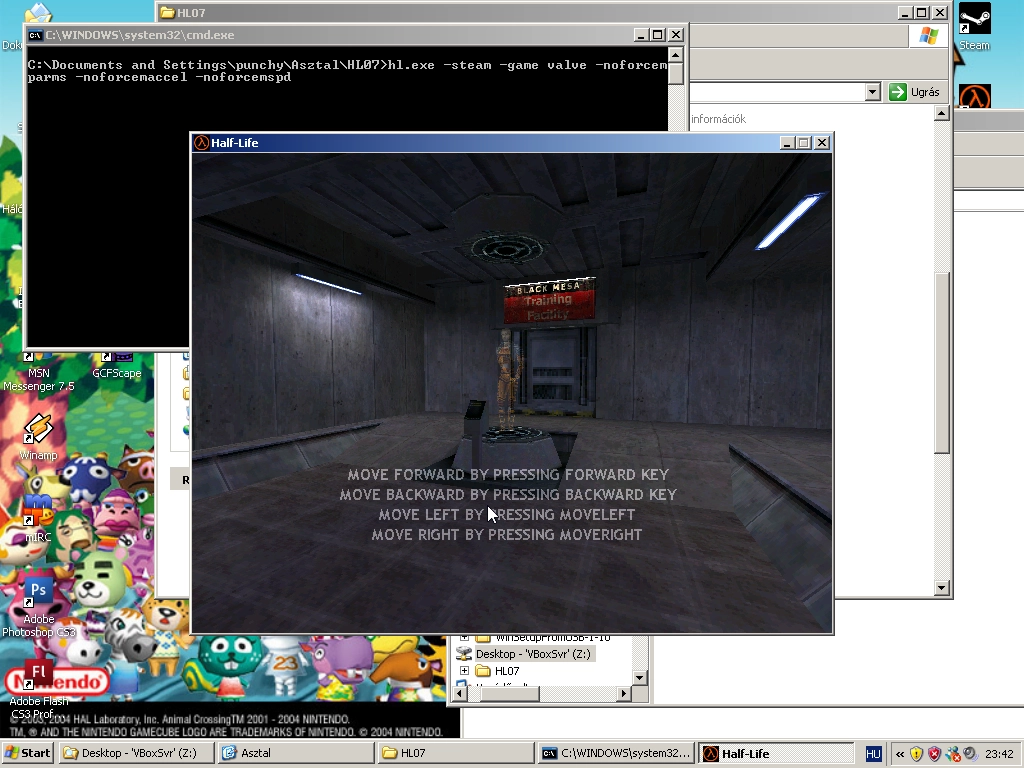Open the yellow security shield tray icon

pos(916,754)
